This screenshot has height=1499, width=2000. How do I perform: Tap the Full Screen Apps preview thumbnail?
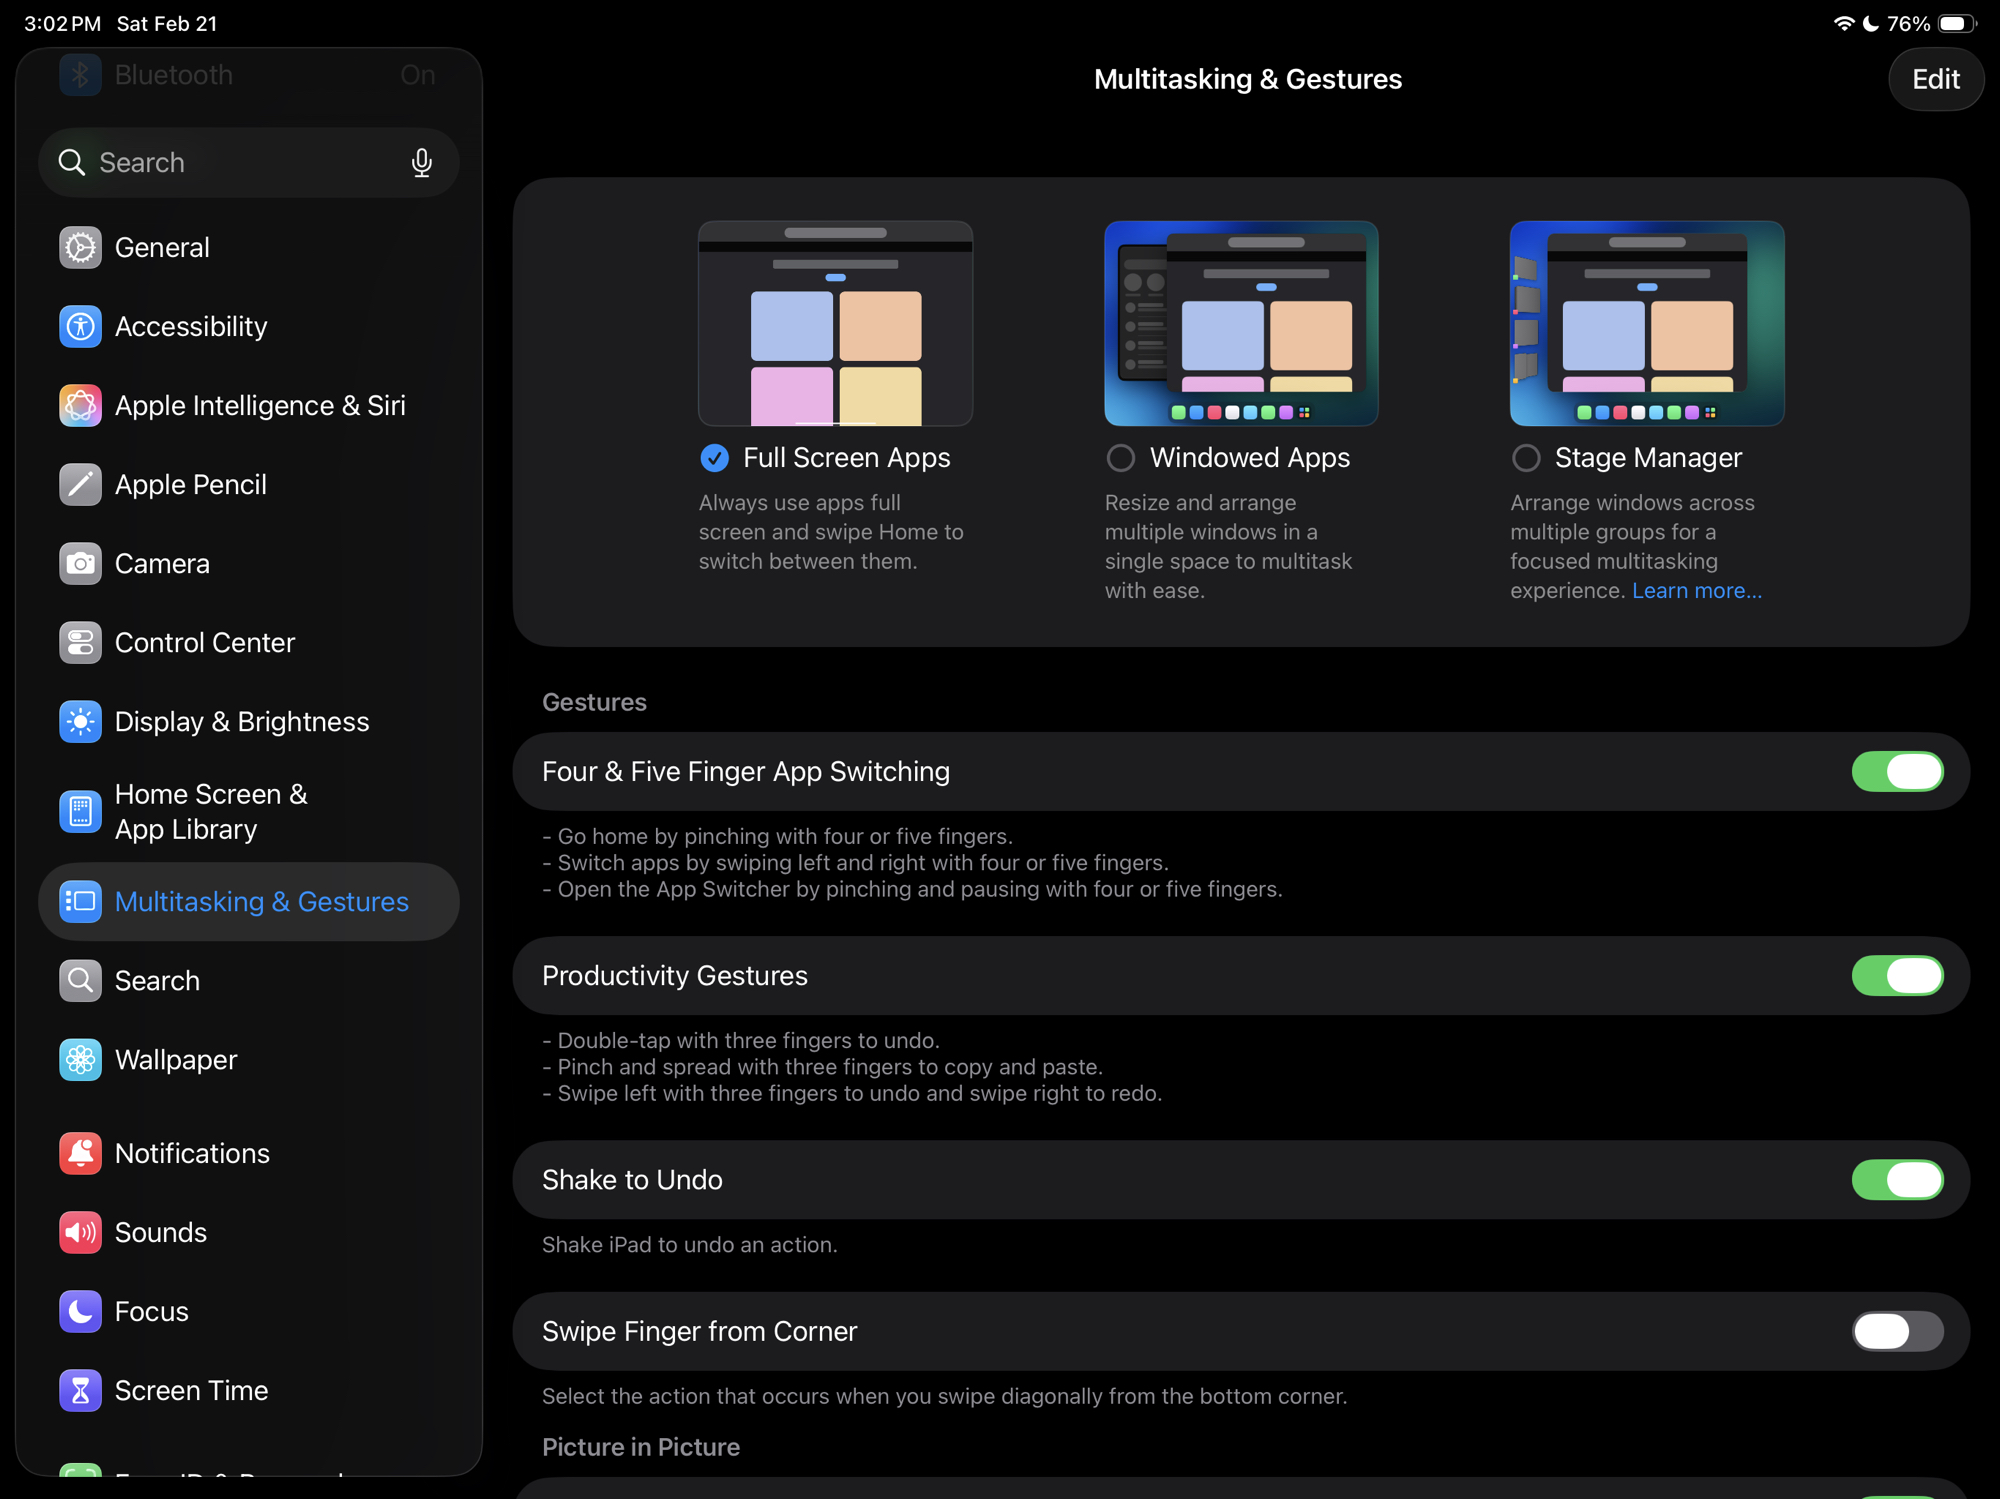coord(835,323)
